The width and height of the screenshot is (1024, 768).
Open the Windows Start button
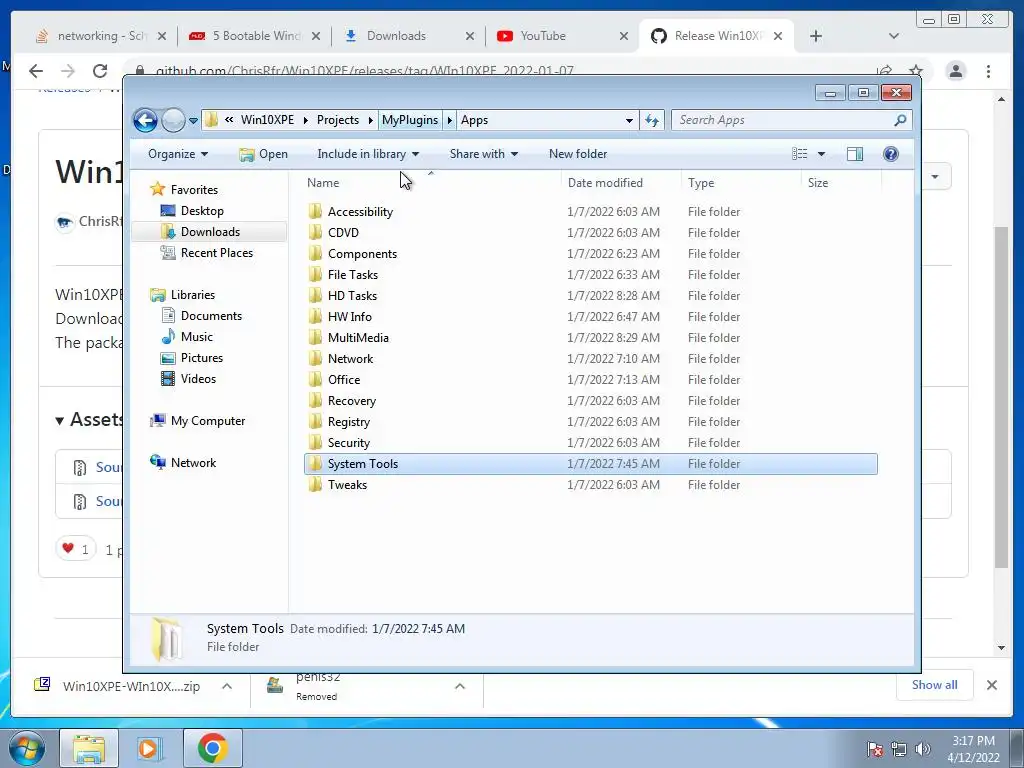click(x=27, y=748)
